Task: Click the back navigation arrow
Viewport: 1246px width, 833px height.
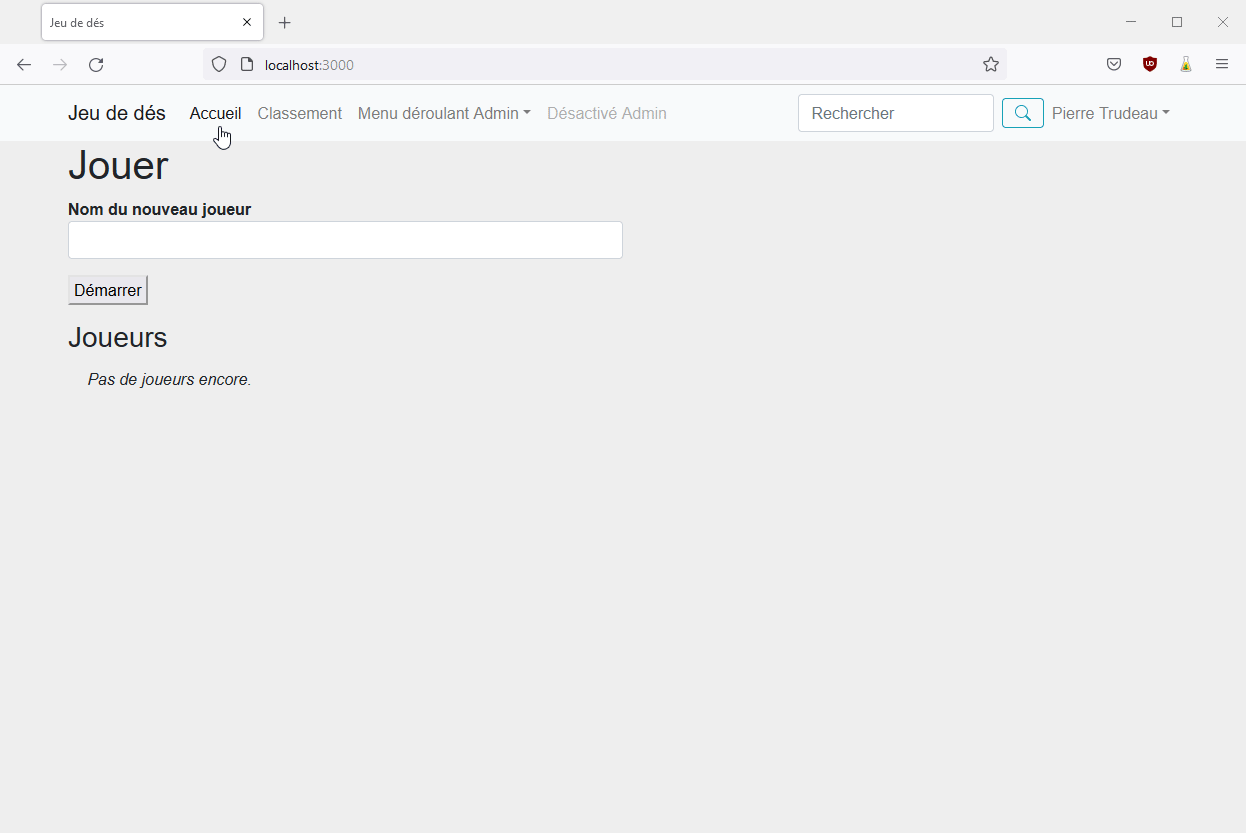Action: pyautogui.click(x=24, y=64)
